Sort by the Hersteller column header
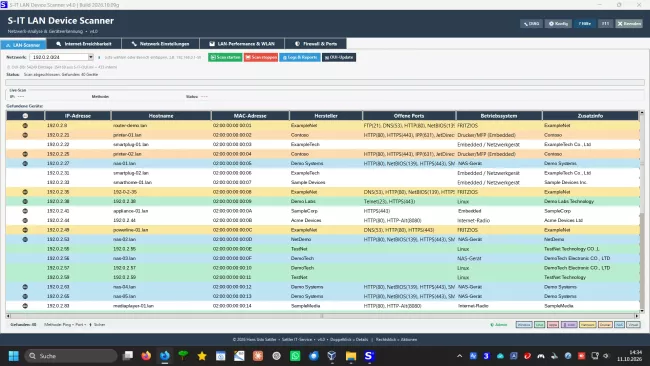 pyautogui.click(x=326, y=116)
